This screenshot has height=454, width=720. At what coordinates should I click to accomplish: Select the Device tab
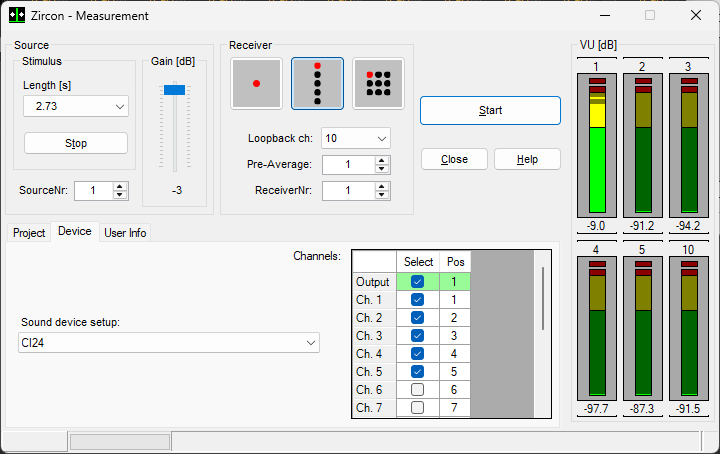(74, 231)
